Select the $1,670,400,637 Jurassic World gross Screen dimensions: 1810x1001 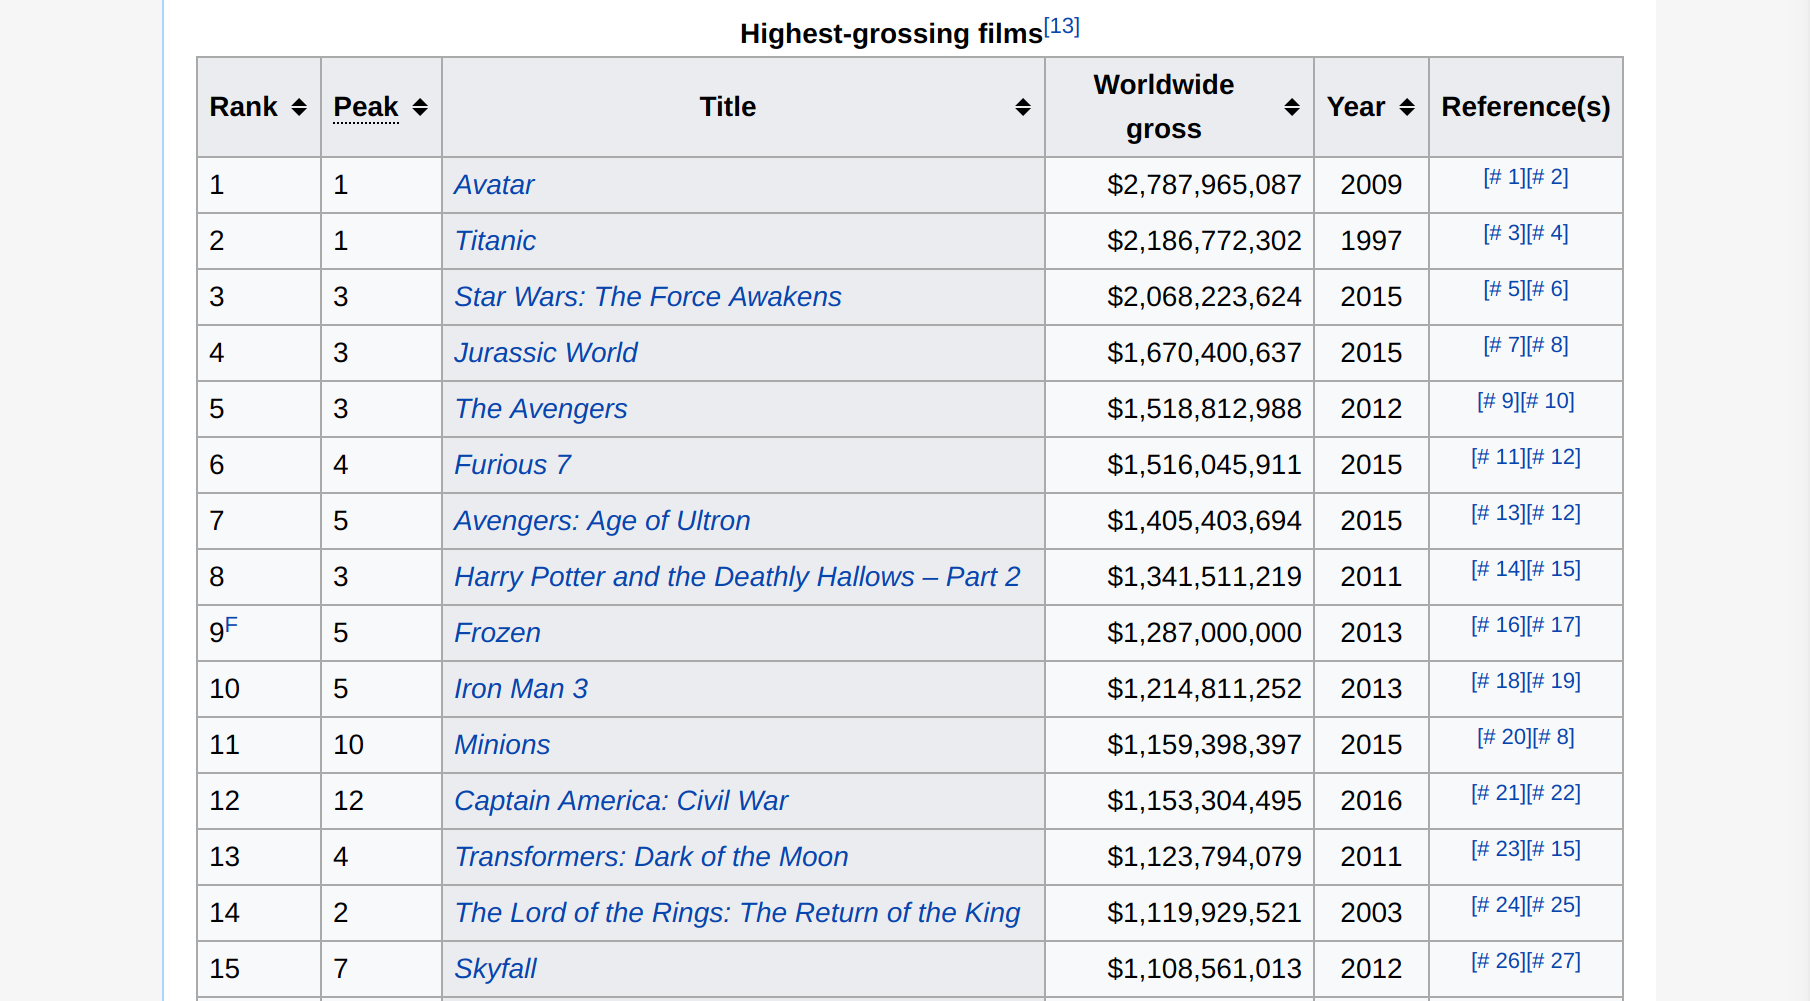[x=1204, y=353]
